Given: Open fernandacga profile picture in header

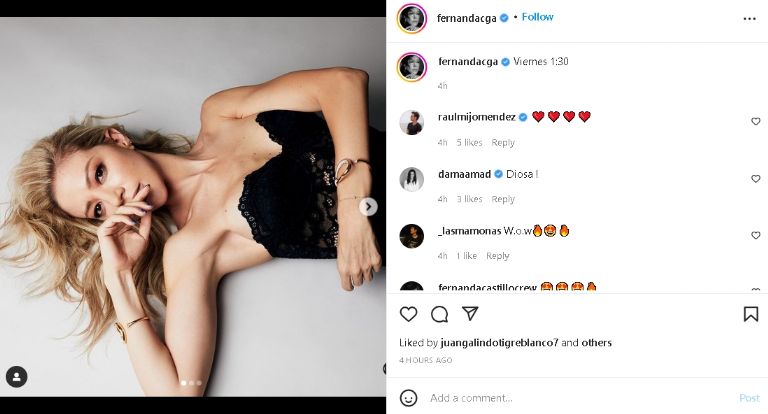Looking at the screenshot, I should [x=411, y=18].
